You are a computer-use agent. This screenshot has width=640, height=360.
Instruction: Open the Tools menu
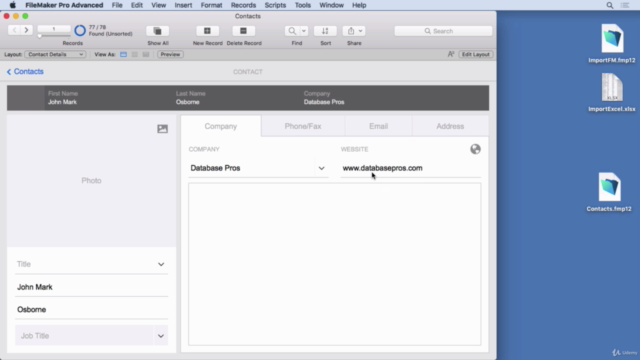click(302, 5)
